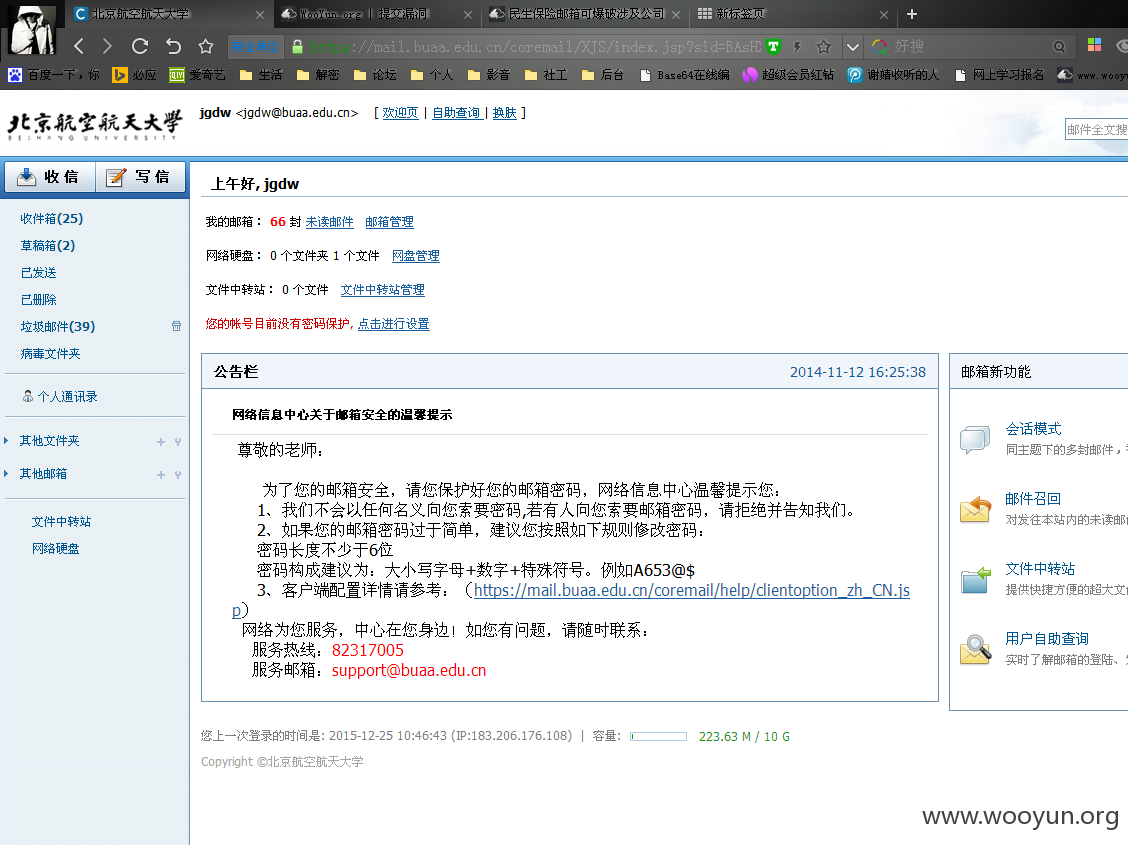Click the green padlock security icon
Screen dimensions: 1128x845
(x=297, y=47)
